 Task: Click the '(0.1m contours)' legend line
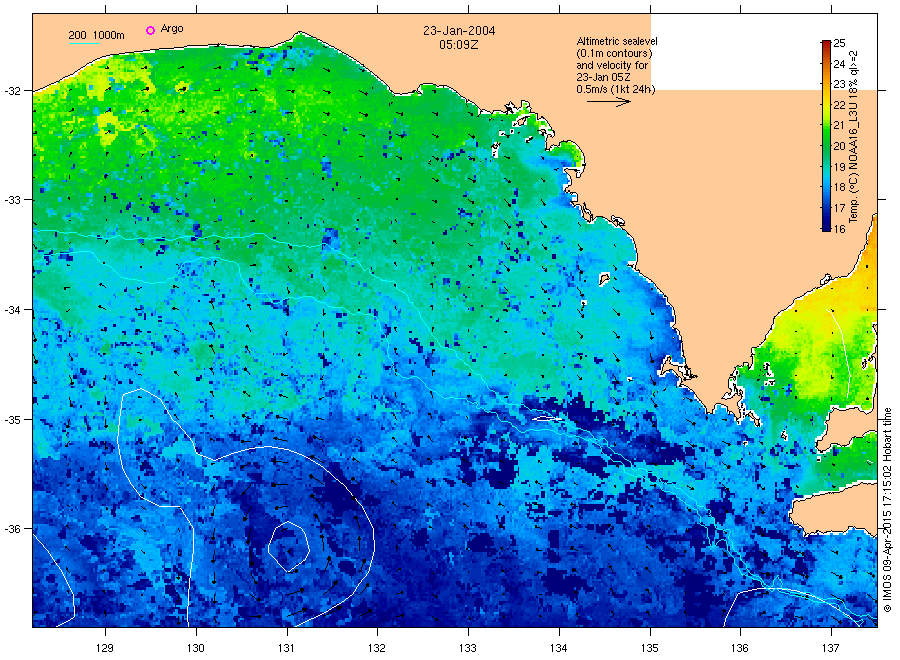click(x=614, y=53)
